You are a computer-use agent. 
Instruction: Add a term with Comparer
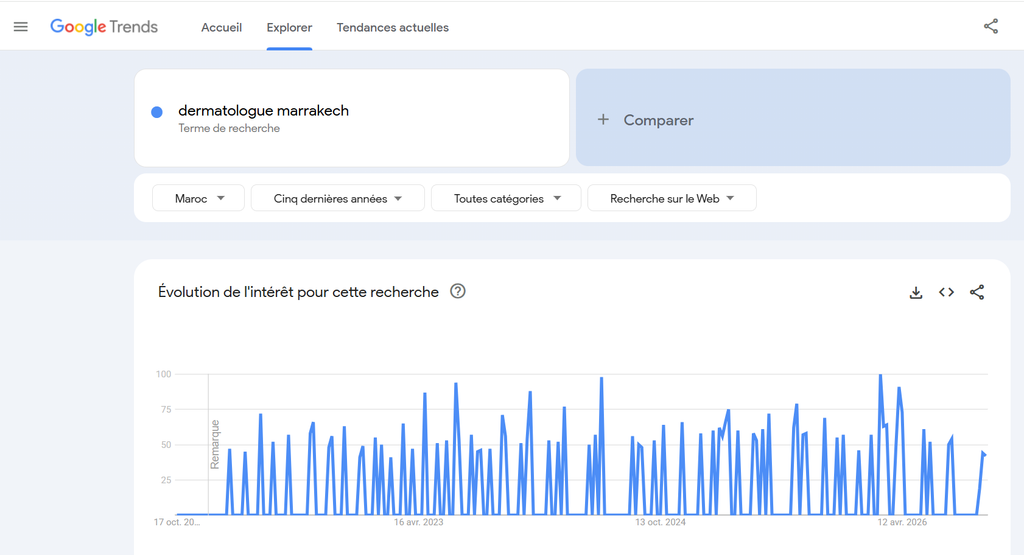tap(793, 118)
